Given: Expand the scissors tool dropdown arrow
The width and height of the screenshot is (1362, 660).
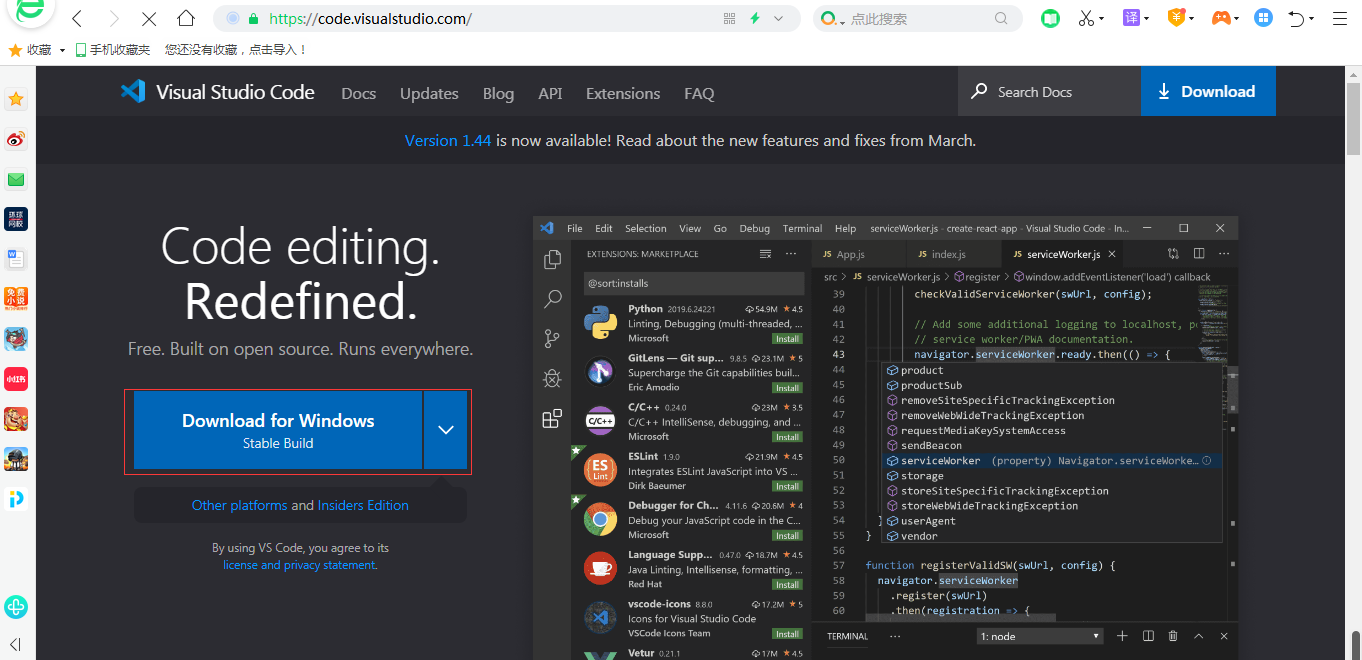Looking at the screenshot, I should (1102, 18).
